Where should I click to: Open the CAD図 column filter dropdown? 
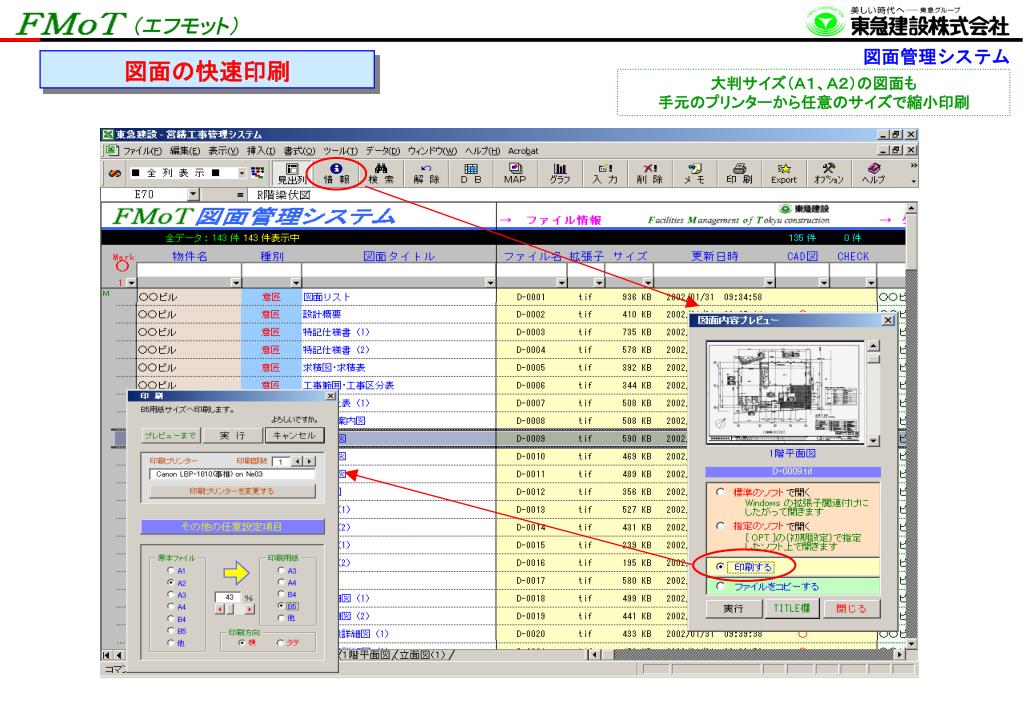tap(823, 283)
